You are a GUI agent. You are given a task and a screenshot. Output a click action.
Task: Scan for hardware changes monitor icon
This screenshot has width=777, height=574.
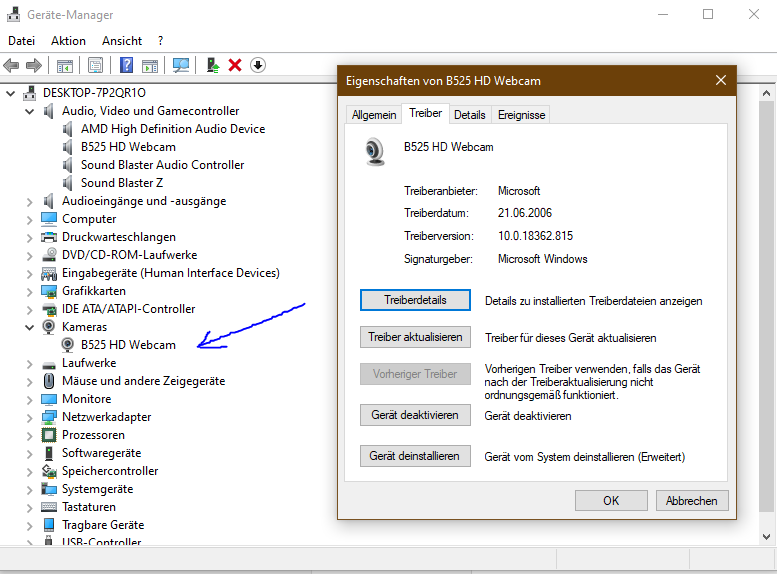(x=181, y=65)
